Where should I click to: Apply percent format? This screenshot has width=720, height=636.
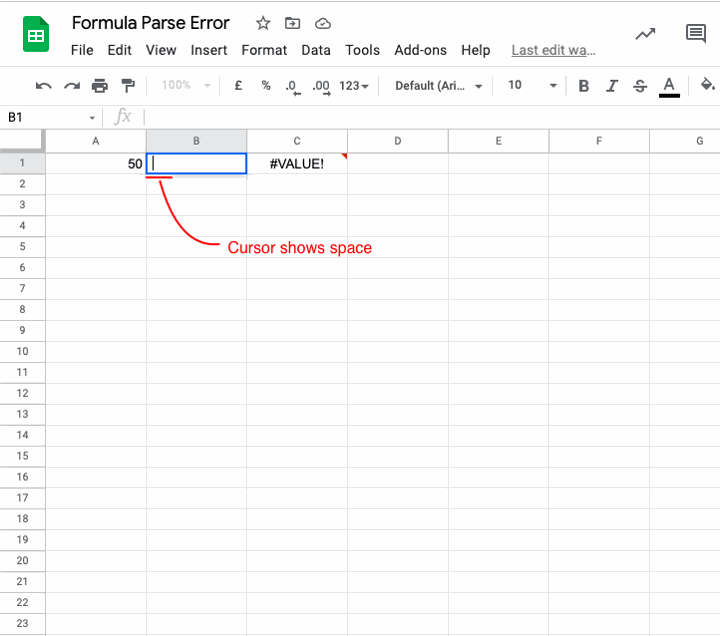266,85
